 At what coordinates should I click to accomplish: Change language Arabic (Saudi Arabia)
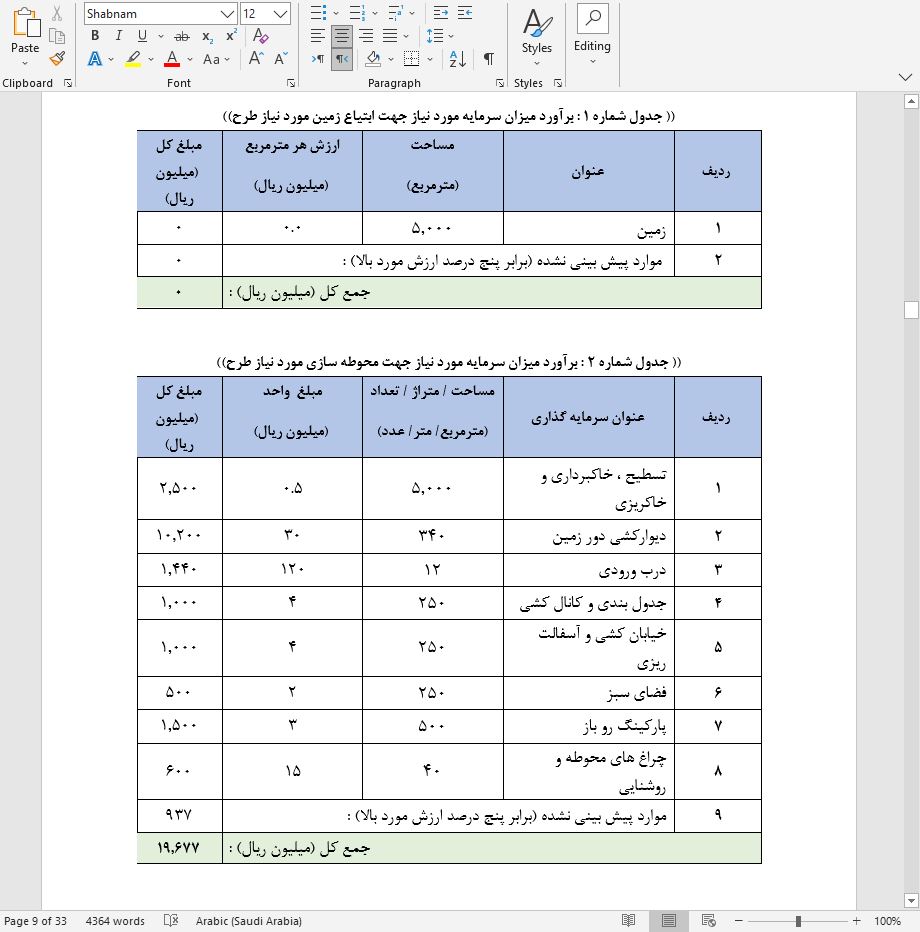pyautogui.click(x=248, y=921)
